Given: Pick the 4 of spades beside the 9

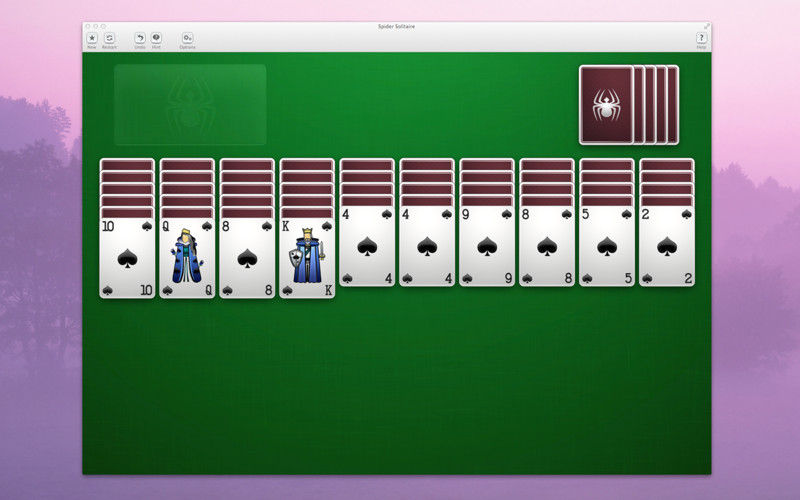Looking at the screenshot, I should 427,246.
